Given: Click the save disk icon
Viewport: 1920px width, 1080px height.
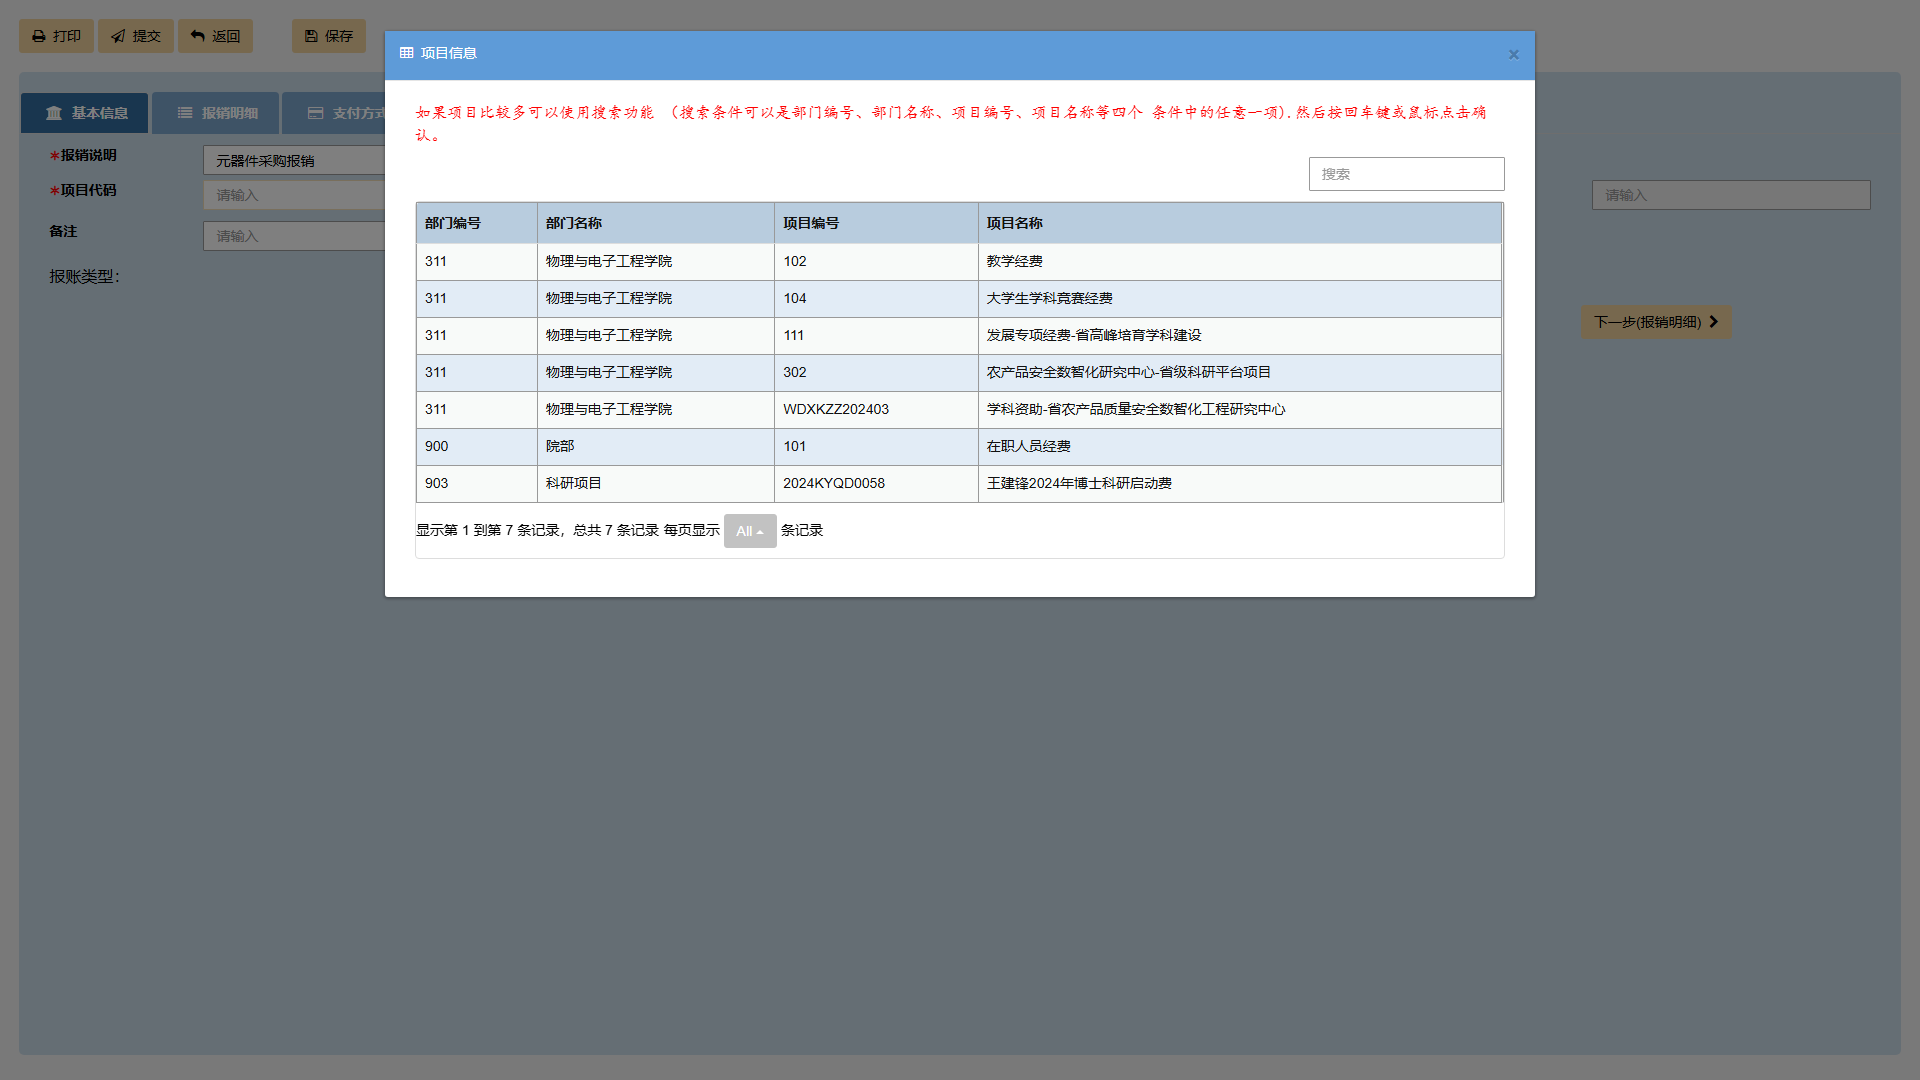Looking at the screenshot, I should pyautogui.click(x=311, y=36).
